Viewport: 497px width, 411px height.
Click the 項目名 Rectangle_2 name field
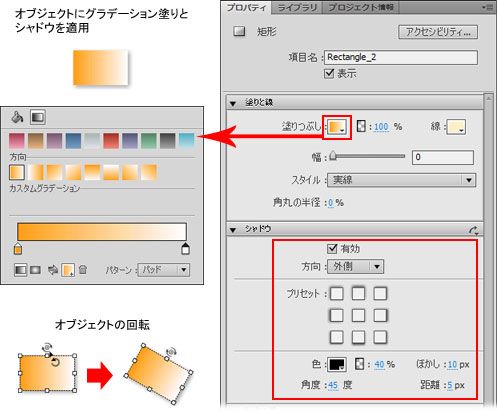[401, 57]
